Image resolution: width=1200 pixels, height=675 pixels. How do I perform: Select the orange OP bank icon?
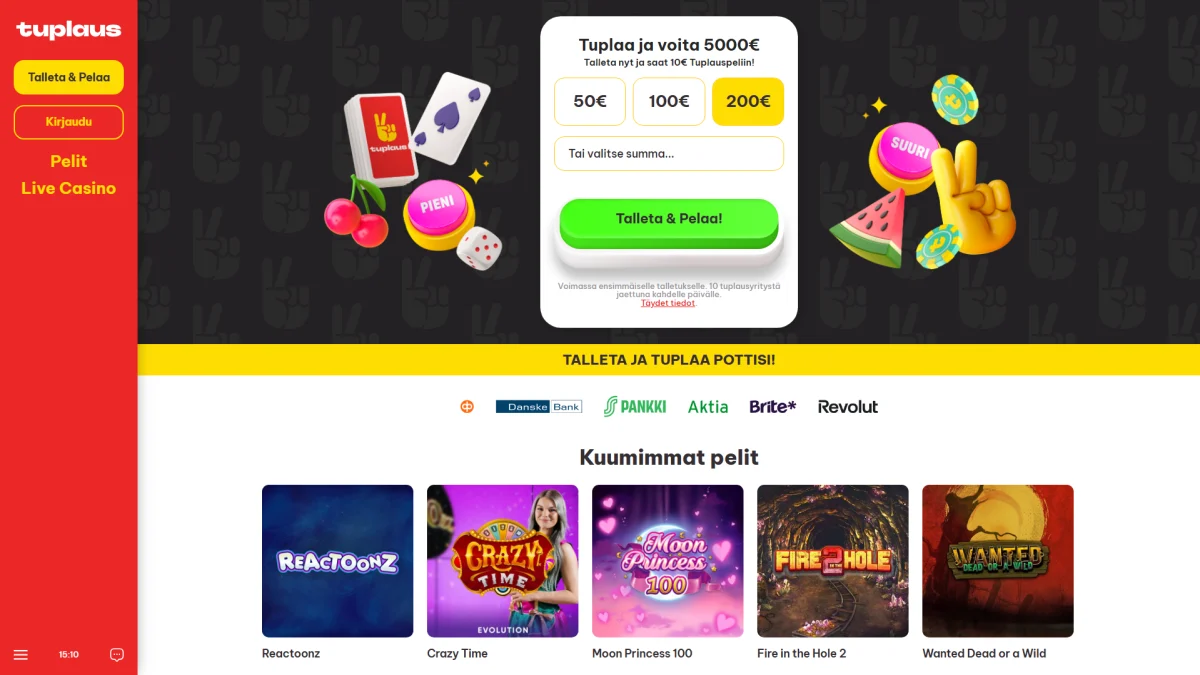467,406
